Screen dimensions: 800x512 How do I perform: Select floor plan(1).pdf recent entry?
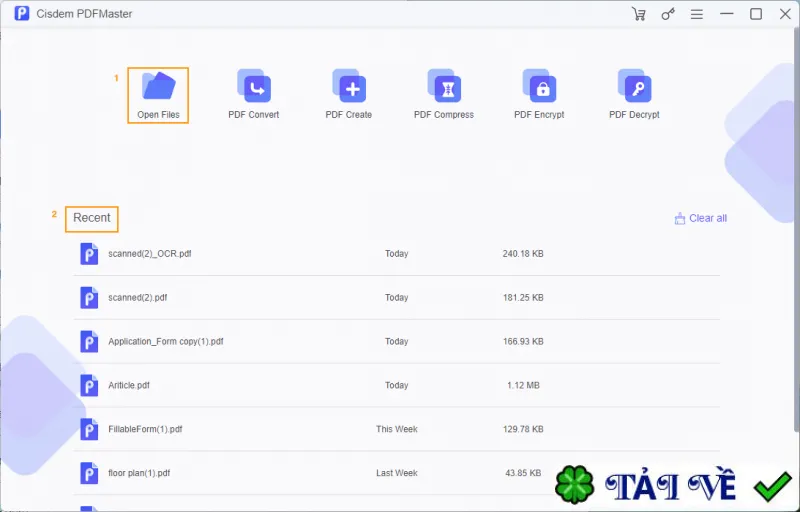[396, 473]
